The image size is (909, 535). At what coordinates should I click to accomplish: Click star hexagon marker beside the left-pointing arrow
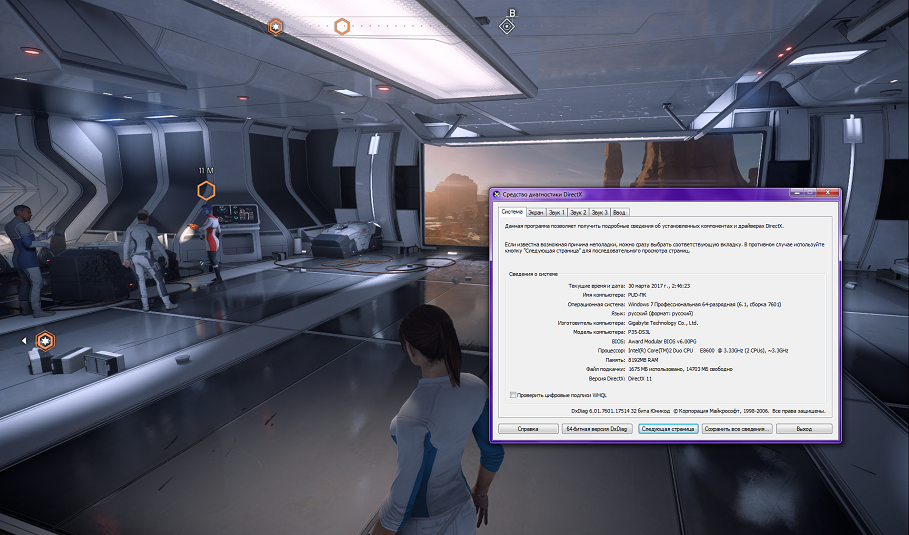[45, 341]
